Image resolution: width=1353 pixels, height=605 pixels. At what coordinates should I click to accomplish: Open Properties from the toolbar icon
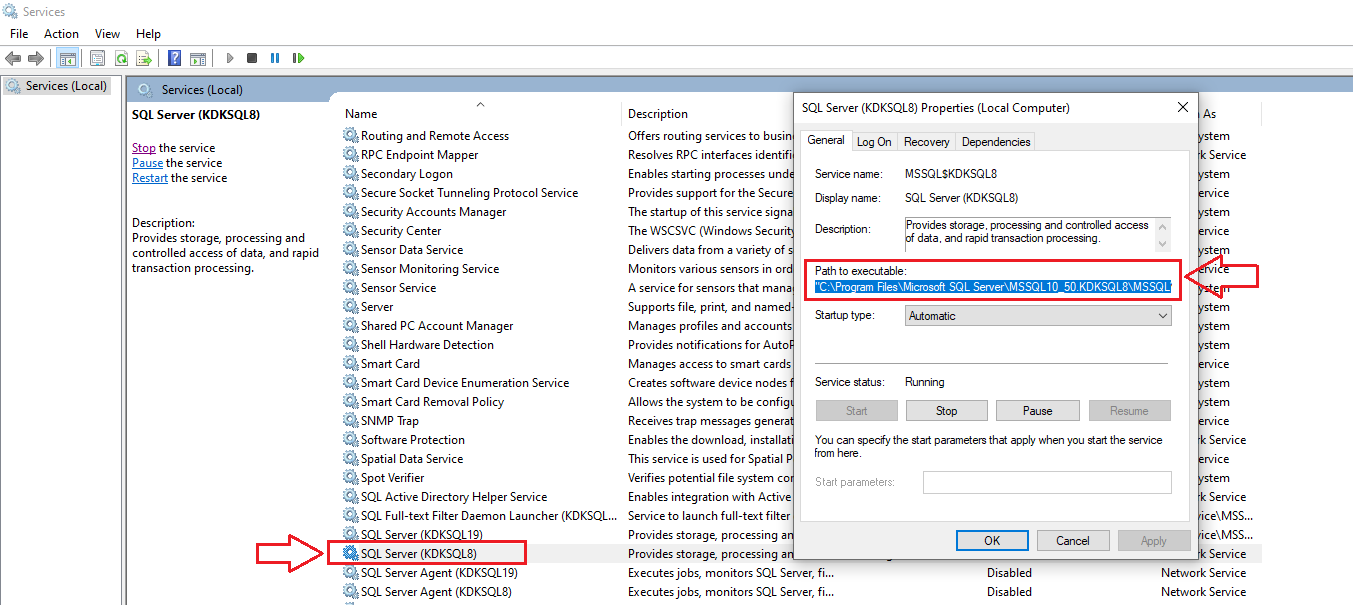pyautogui.click(x=97, y=58)
